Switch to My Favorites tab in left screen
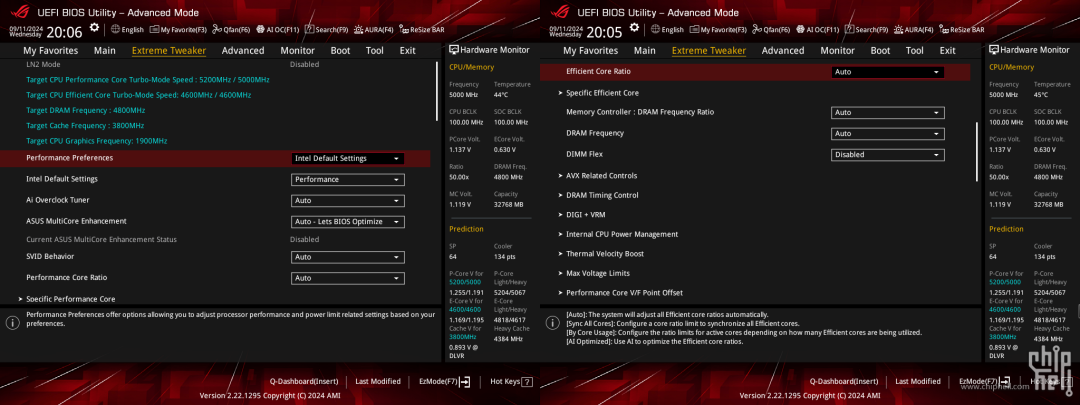 coord(51,50)
